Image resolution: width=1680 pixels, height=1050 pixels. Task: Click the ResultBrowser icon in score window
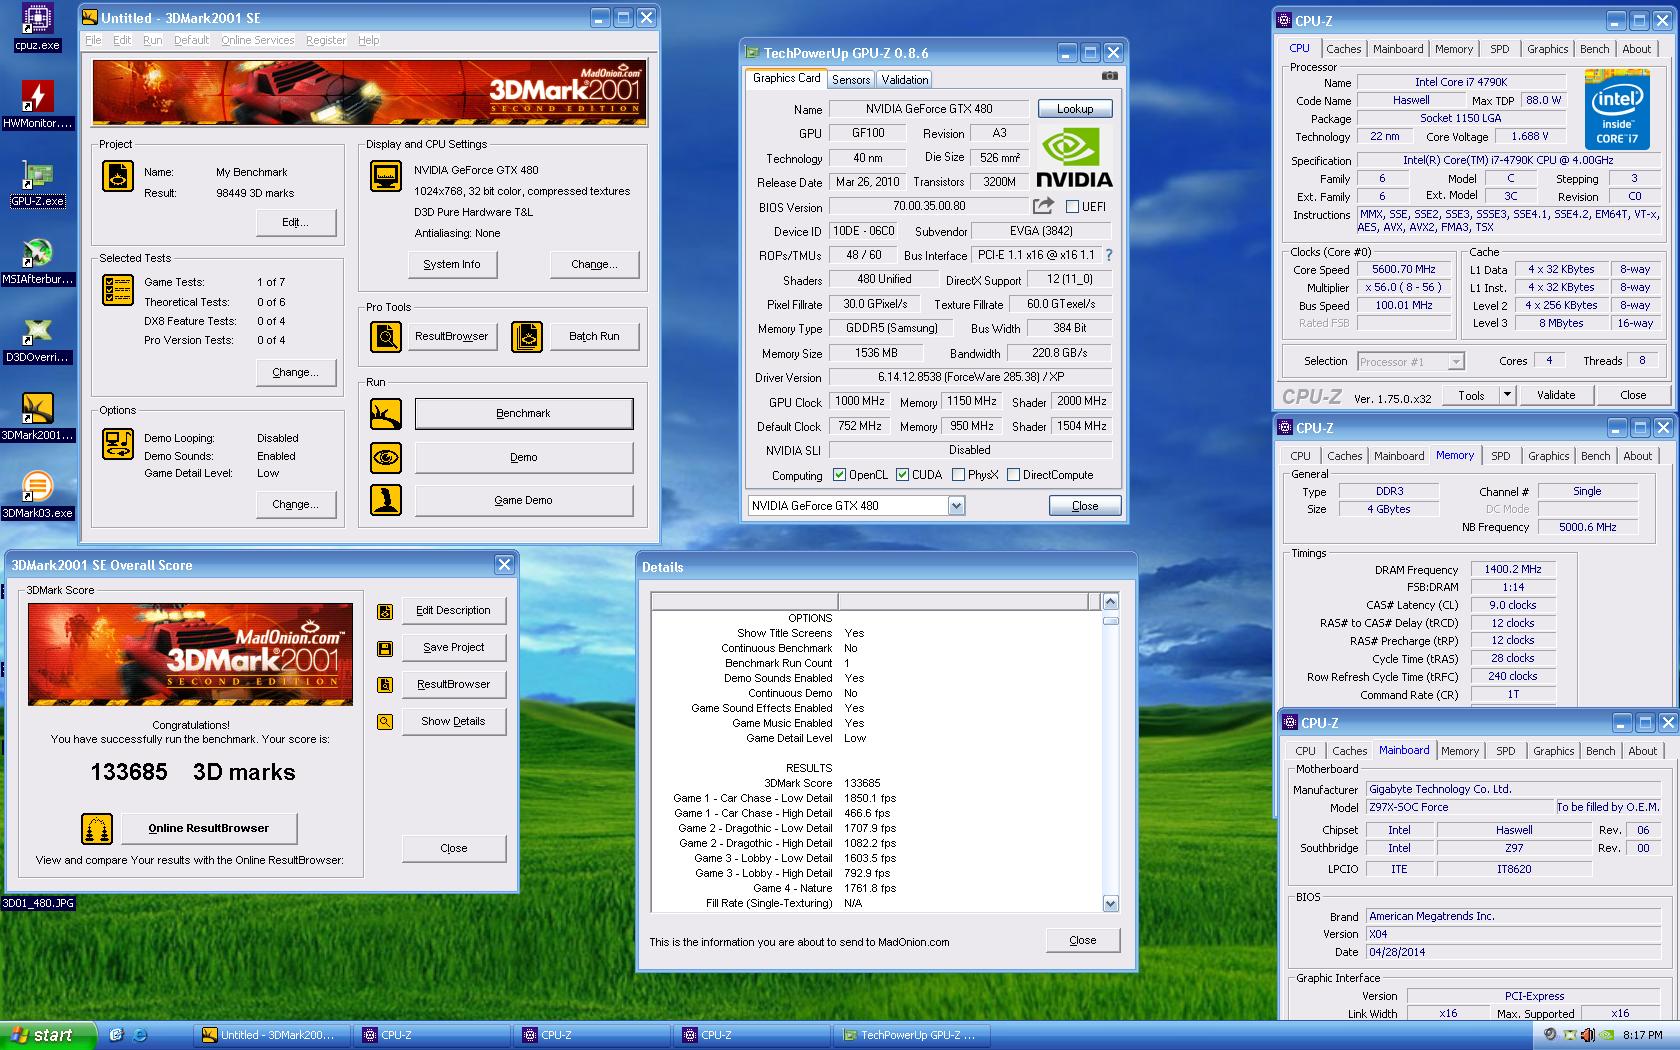tap(385, 685)
